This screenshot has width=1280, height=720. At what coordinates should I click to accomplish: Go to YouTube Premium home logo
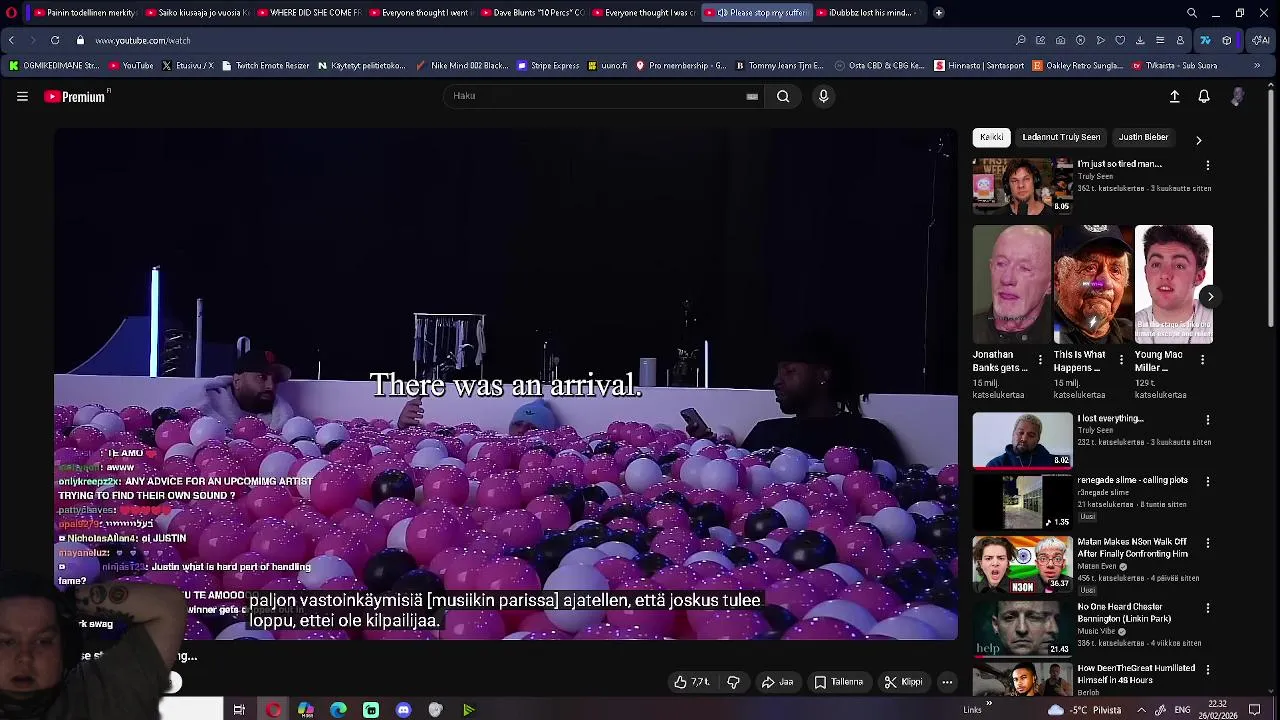coord(75,96)
